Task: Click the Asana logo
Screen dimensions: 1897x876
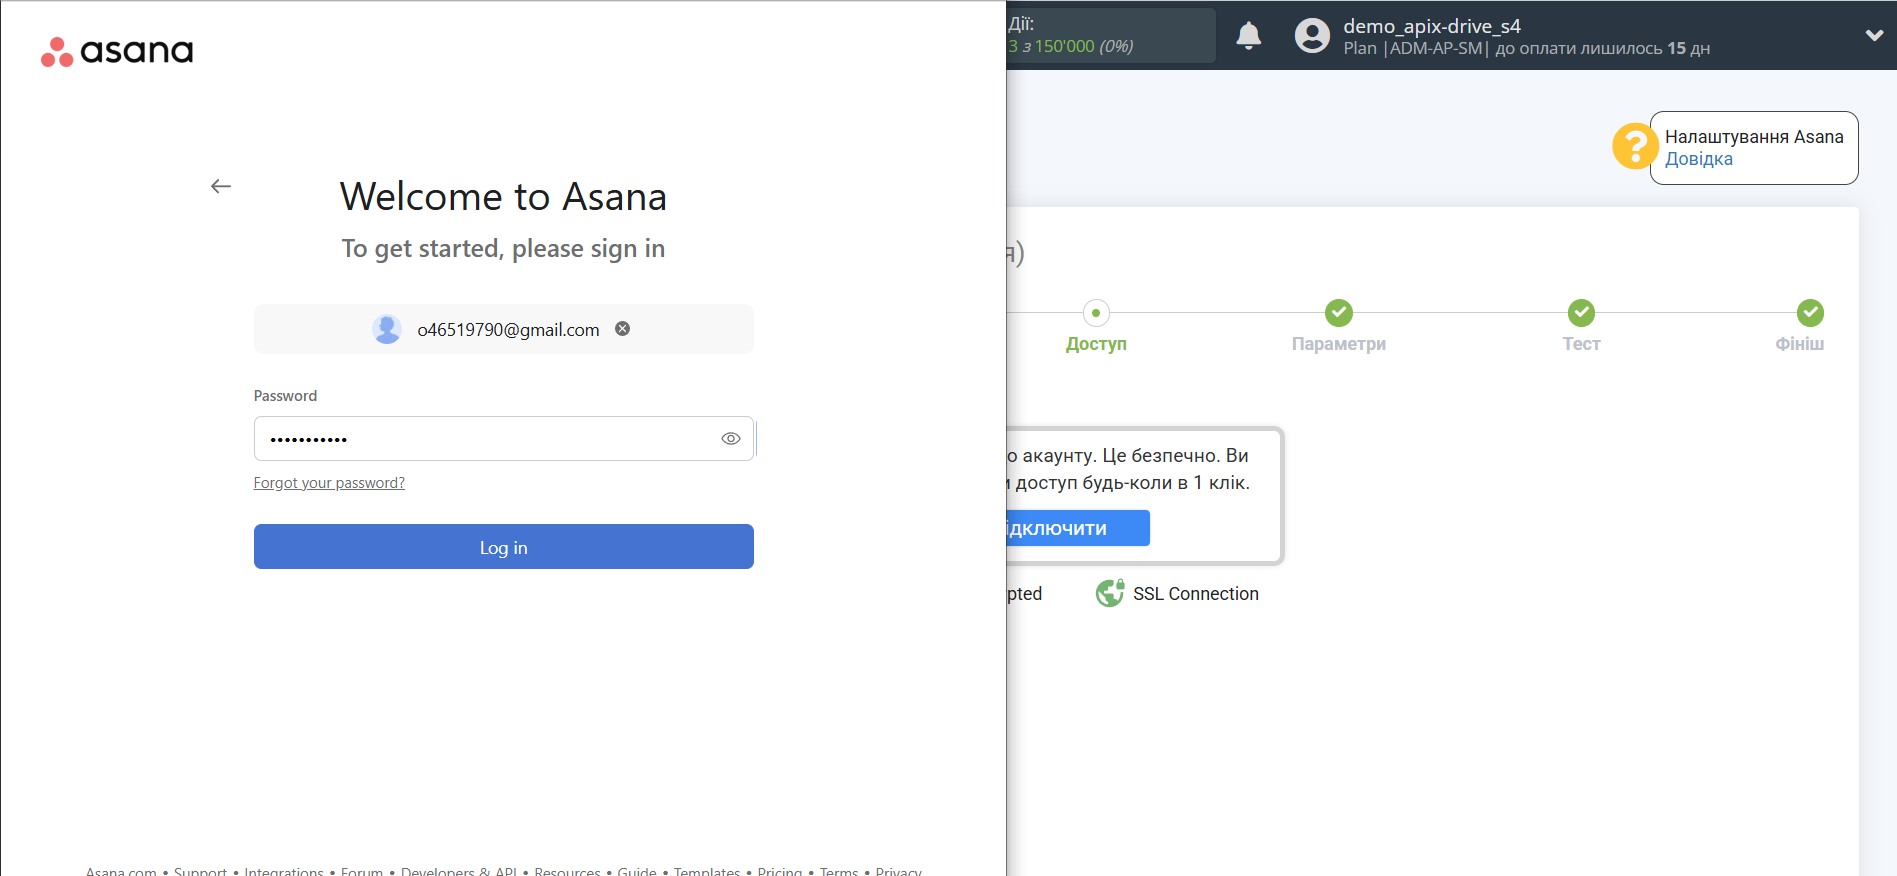Action: click(117, 51)
